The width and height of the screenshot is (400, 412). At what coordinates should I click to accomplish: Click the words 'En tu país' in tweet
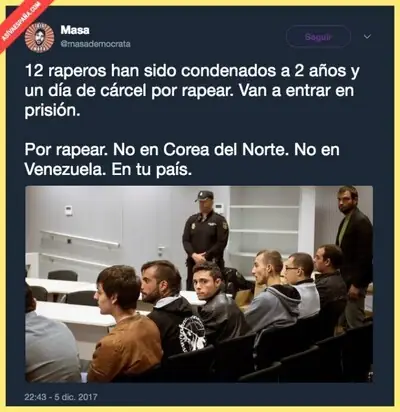click(x=151, y=170)
